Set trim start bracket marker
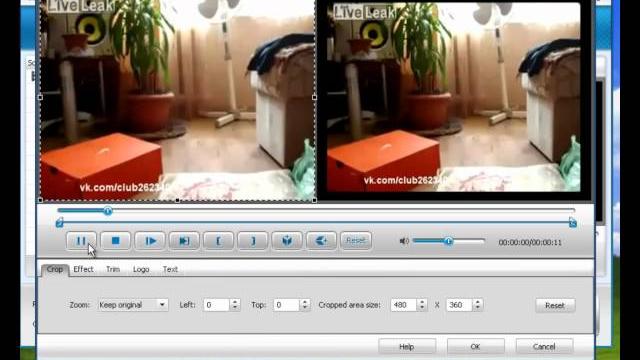 (218, 241)
